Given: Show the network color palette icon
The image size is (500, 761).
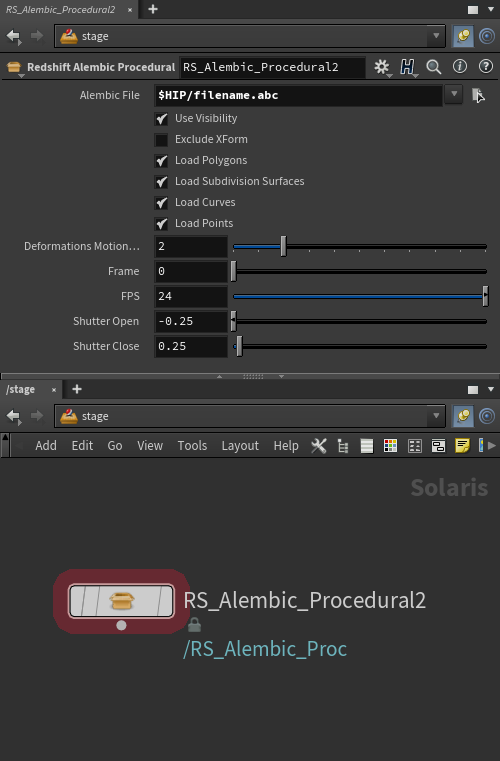Looking at the screenshot, I should click(390, 446).
